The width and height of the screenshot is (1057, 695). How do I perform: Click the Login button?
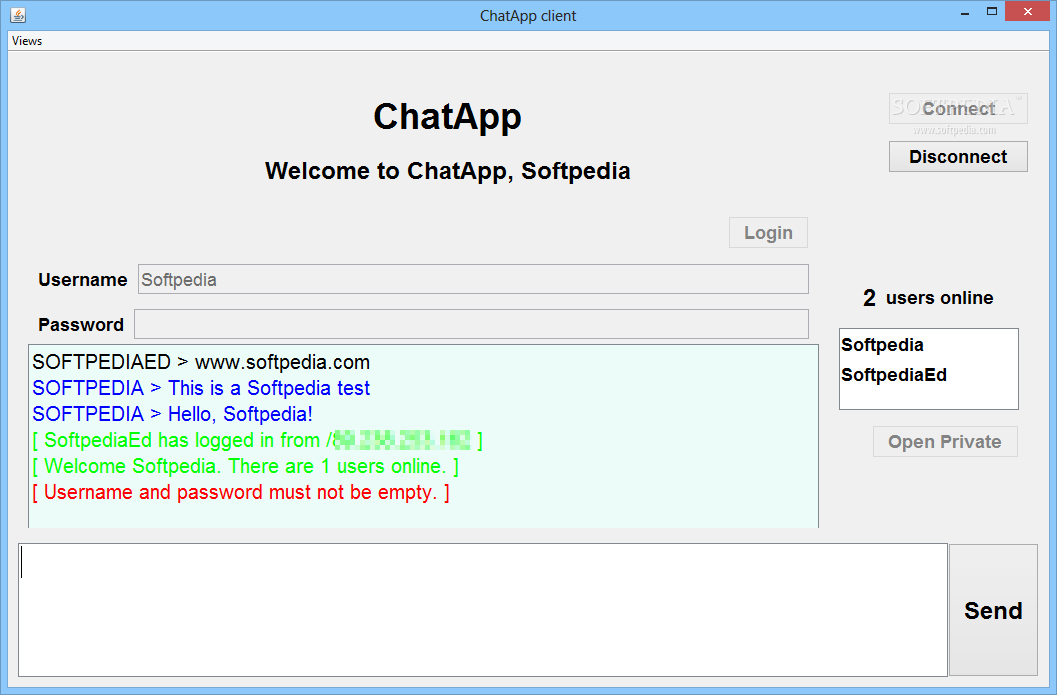(x=768, y=233)
